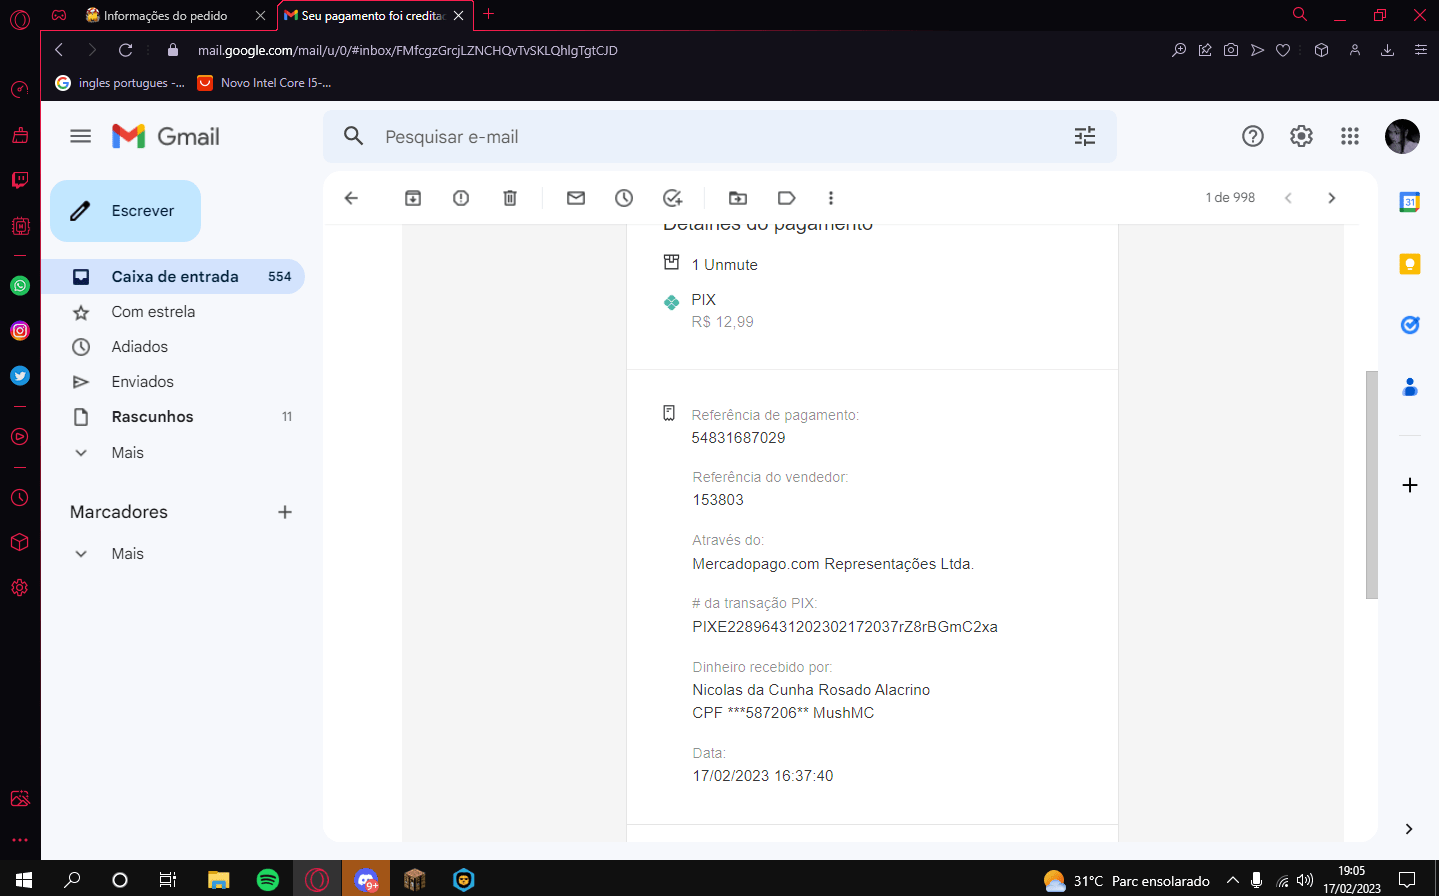Viewport: 1439px width, 896px height.
Task: Click browser back arrow
Action: click(x=59, y=50)
